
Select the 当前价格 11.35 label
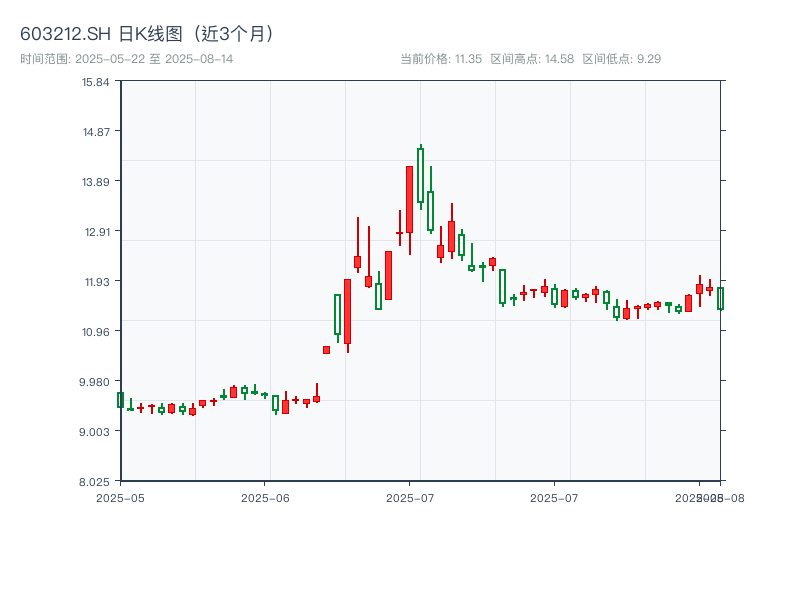coord(441,59)
